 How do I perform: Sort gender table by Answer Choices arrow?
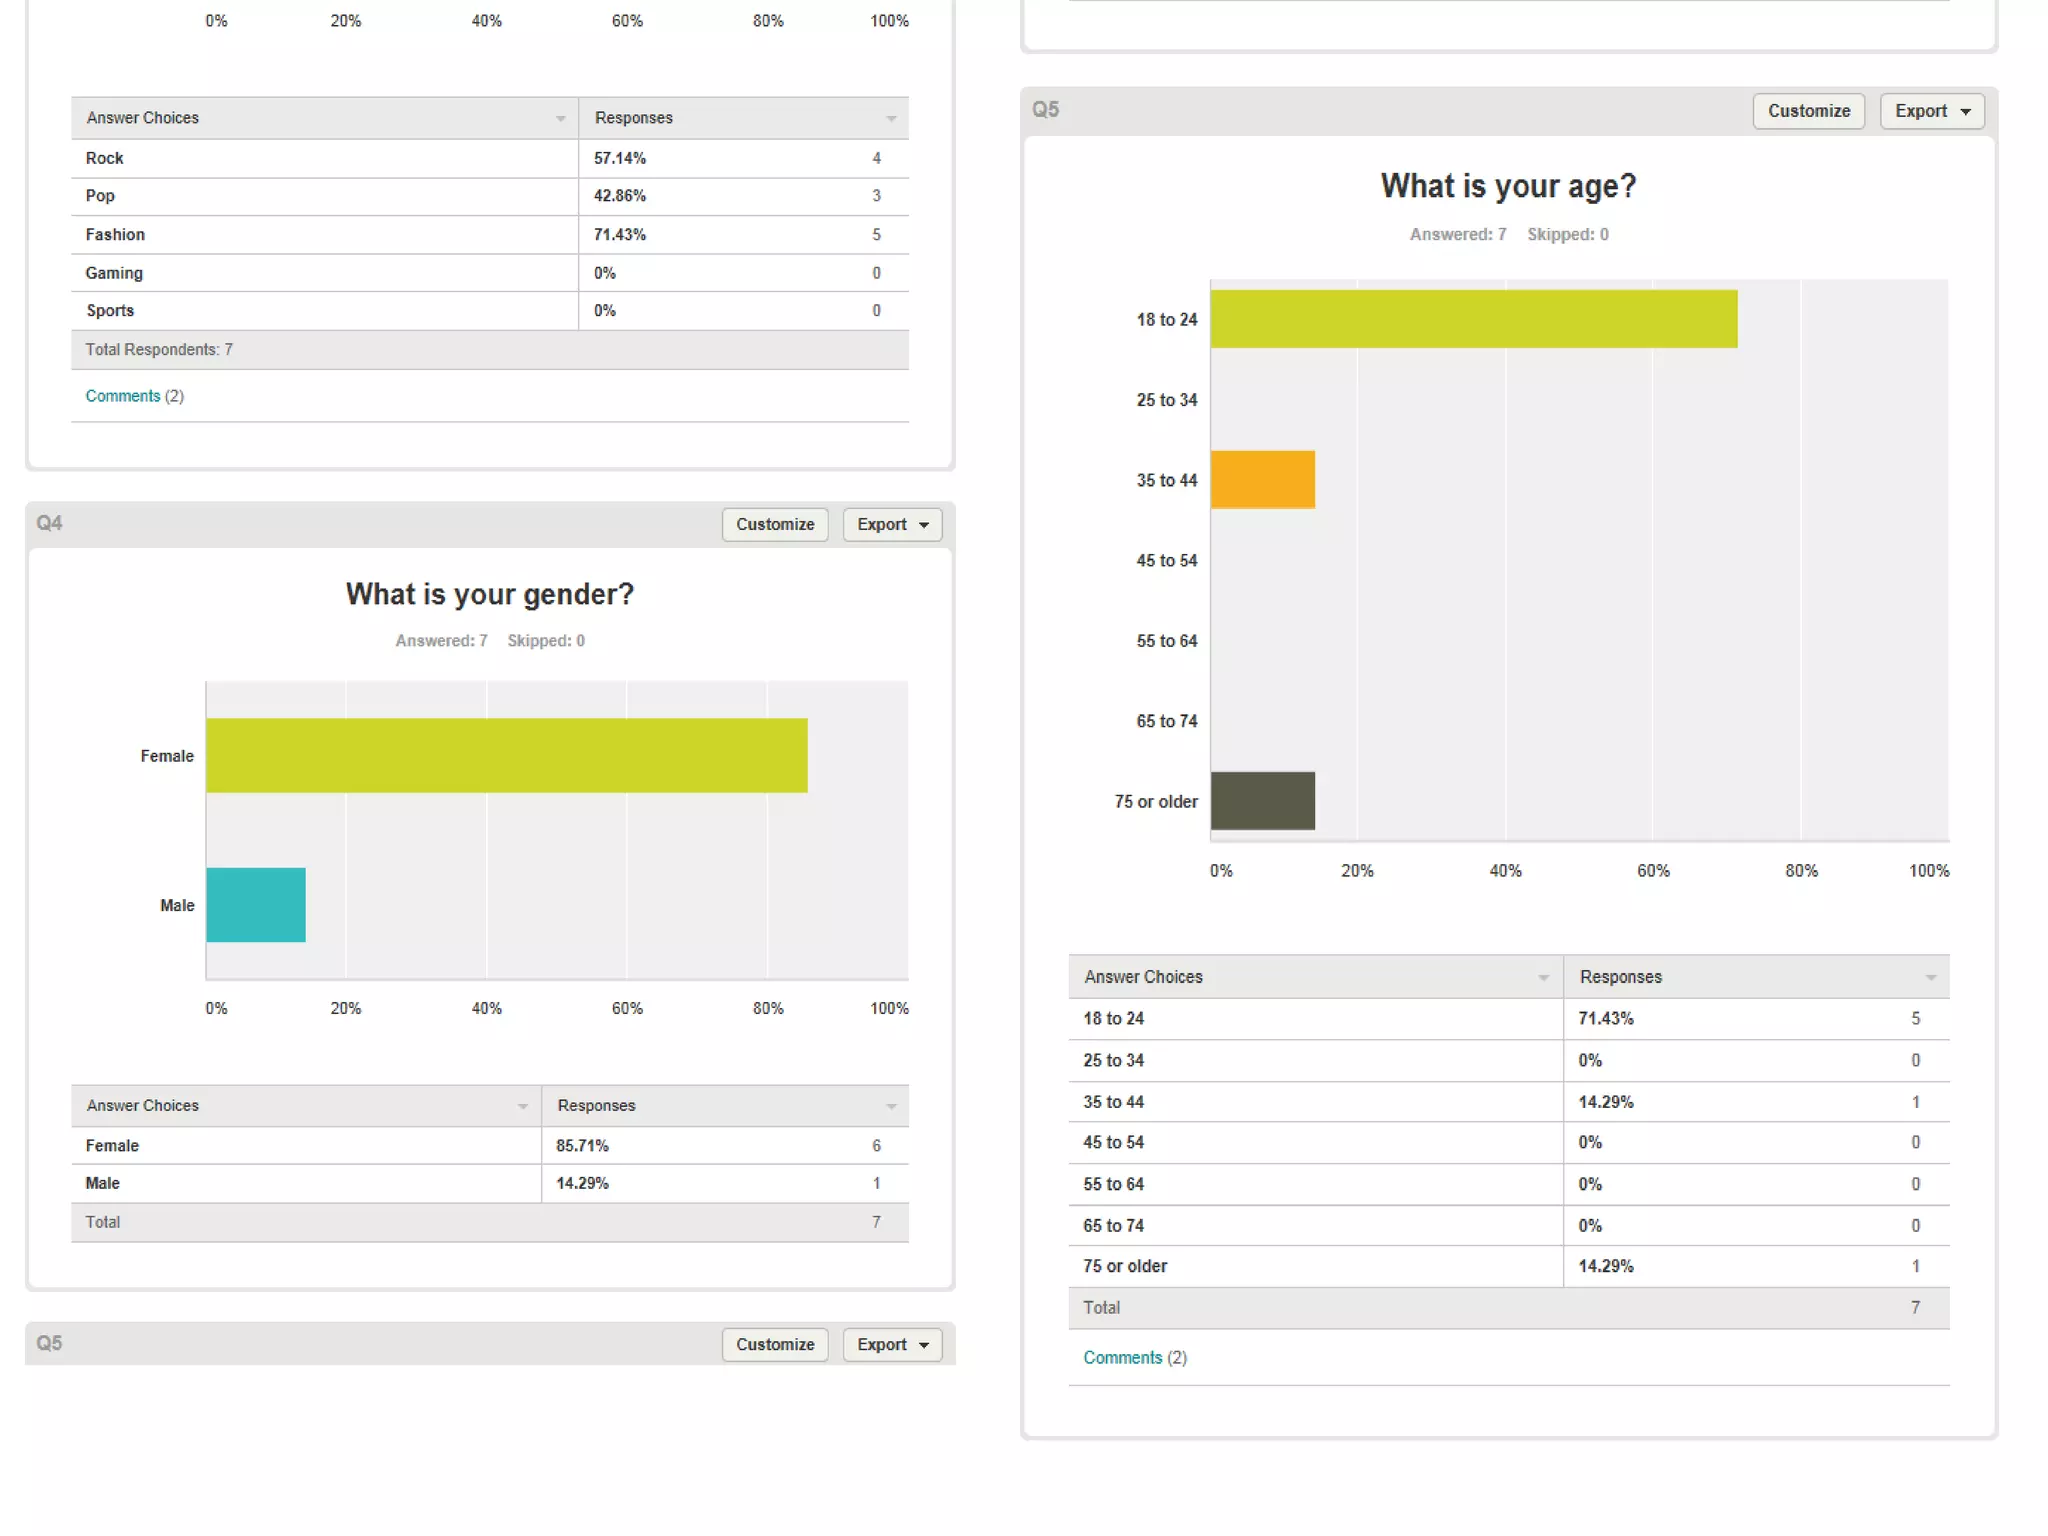(x=522, y=1106)
